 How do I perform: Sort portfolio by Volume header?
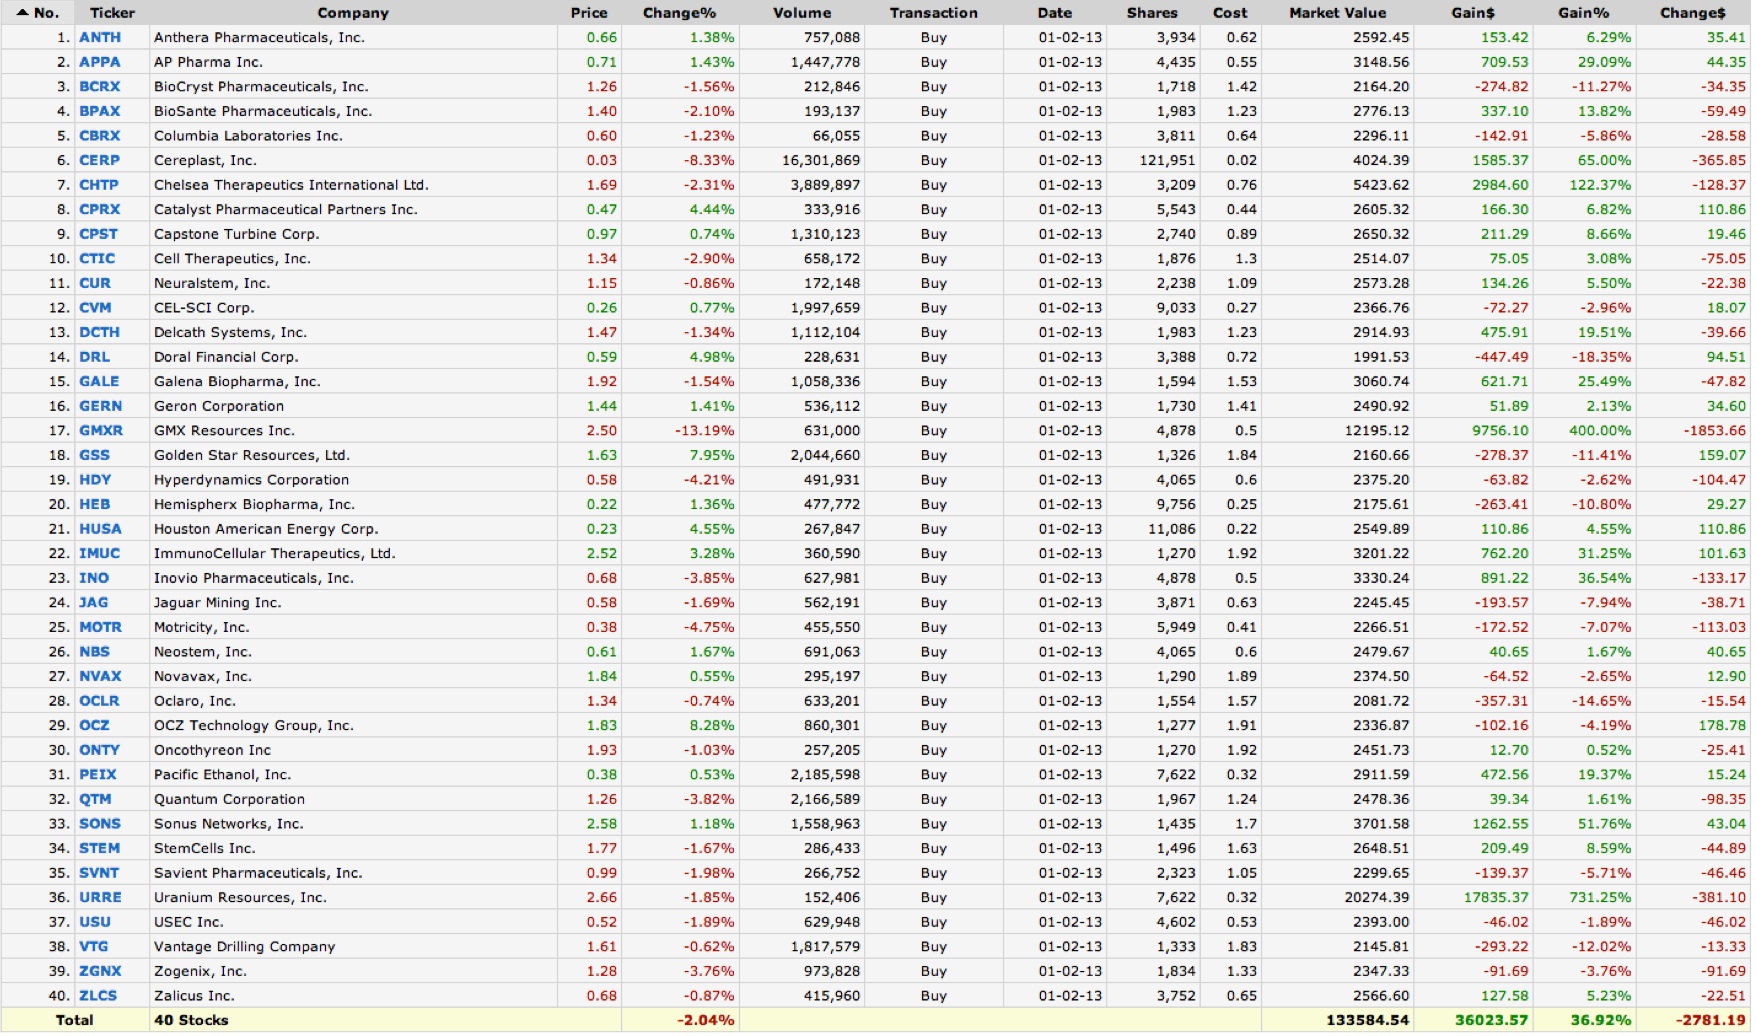pyautogui.click(x=802, y=13)
